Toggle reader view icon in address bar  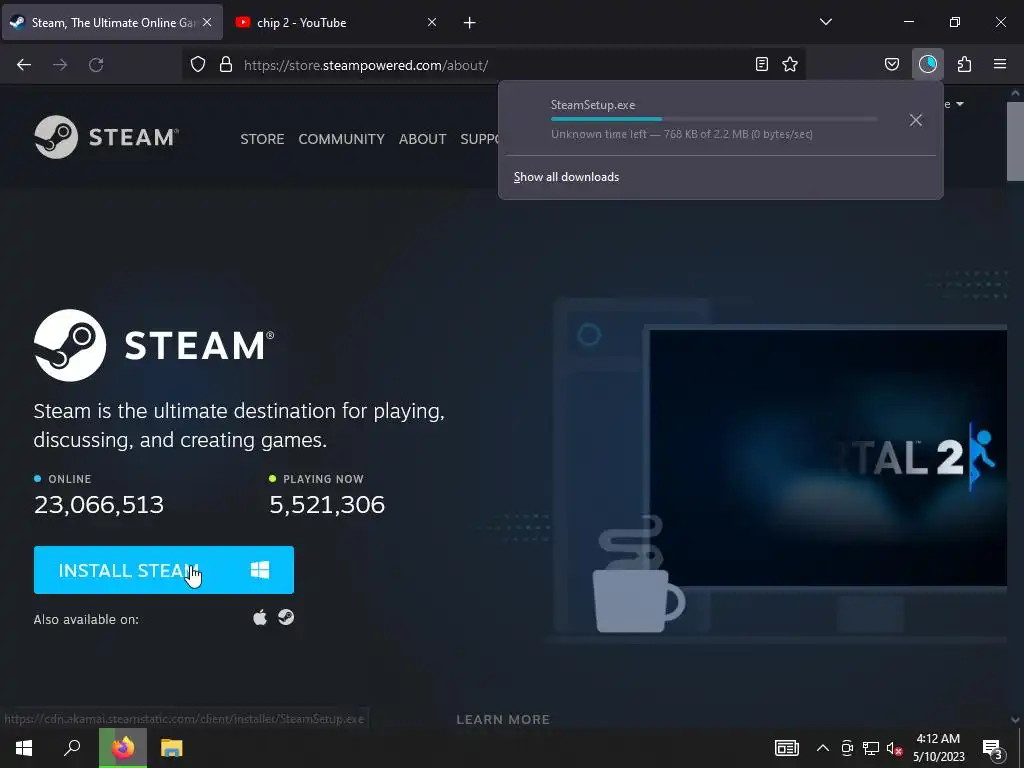click(x=761, y=64)
